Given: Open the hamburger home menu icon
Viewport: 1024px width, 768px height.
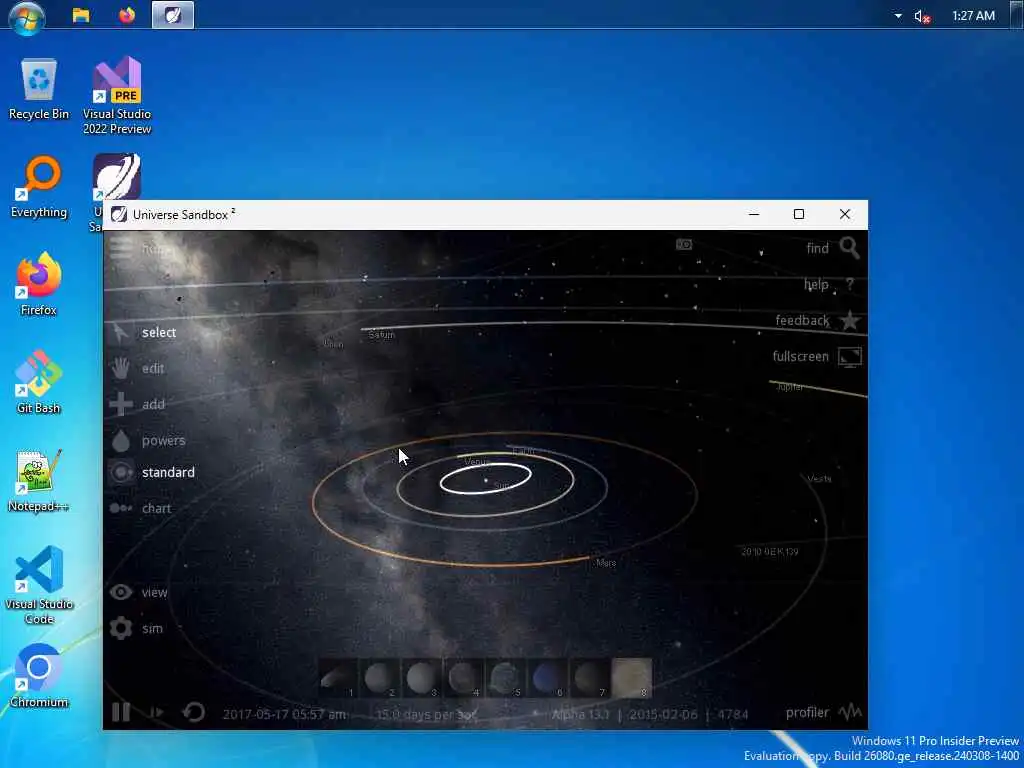Looking at the screenshot, I should pos(121,248).
